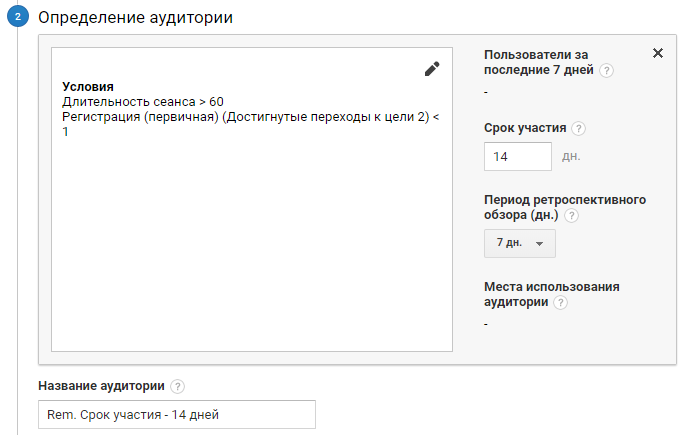Select the Период ретроспективного обзора label
Screen dimensions: 685x435
pos(565,207)
